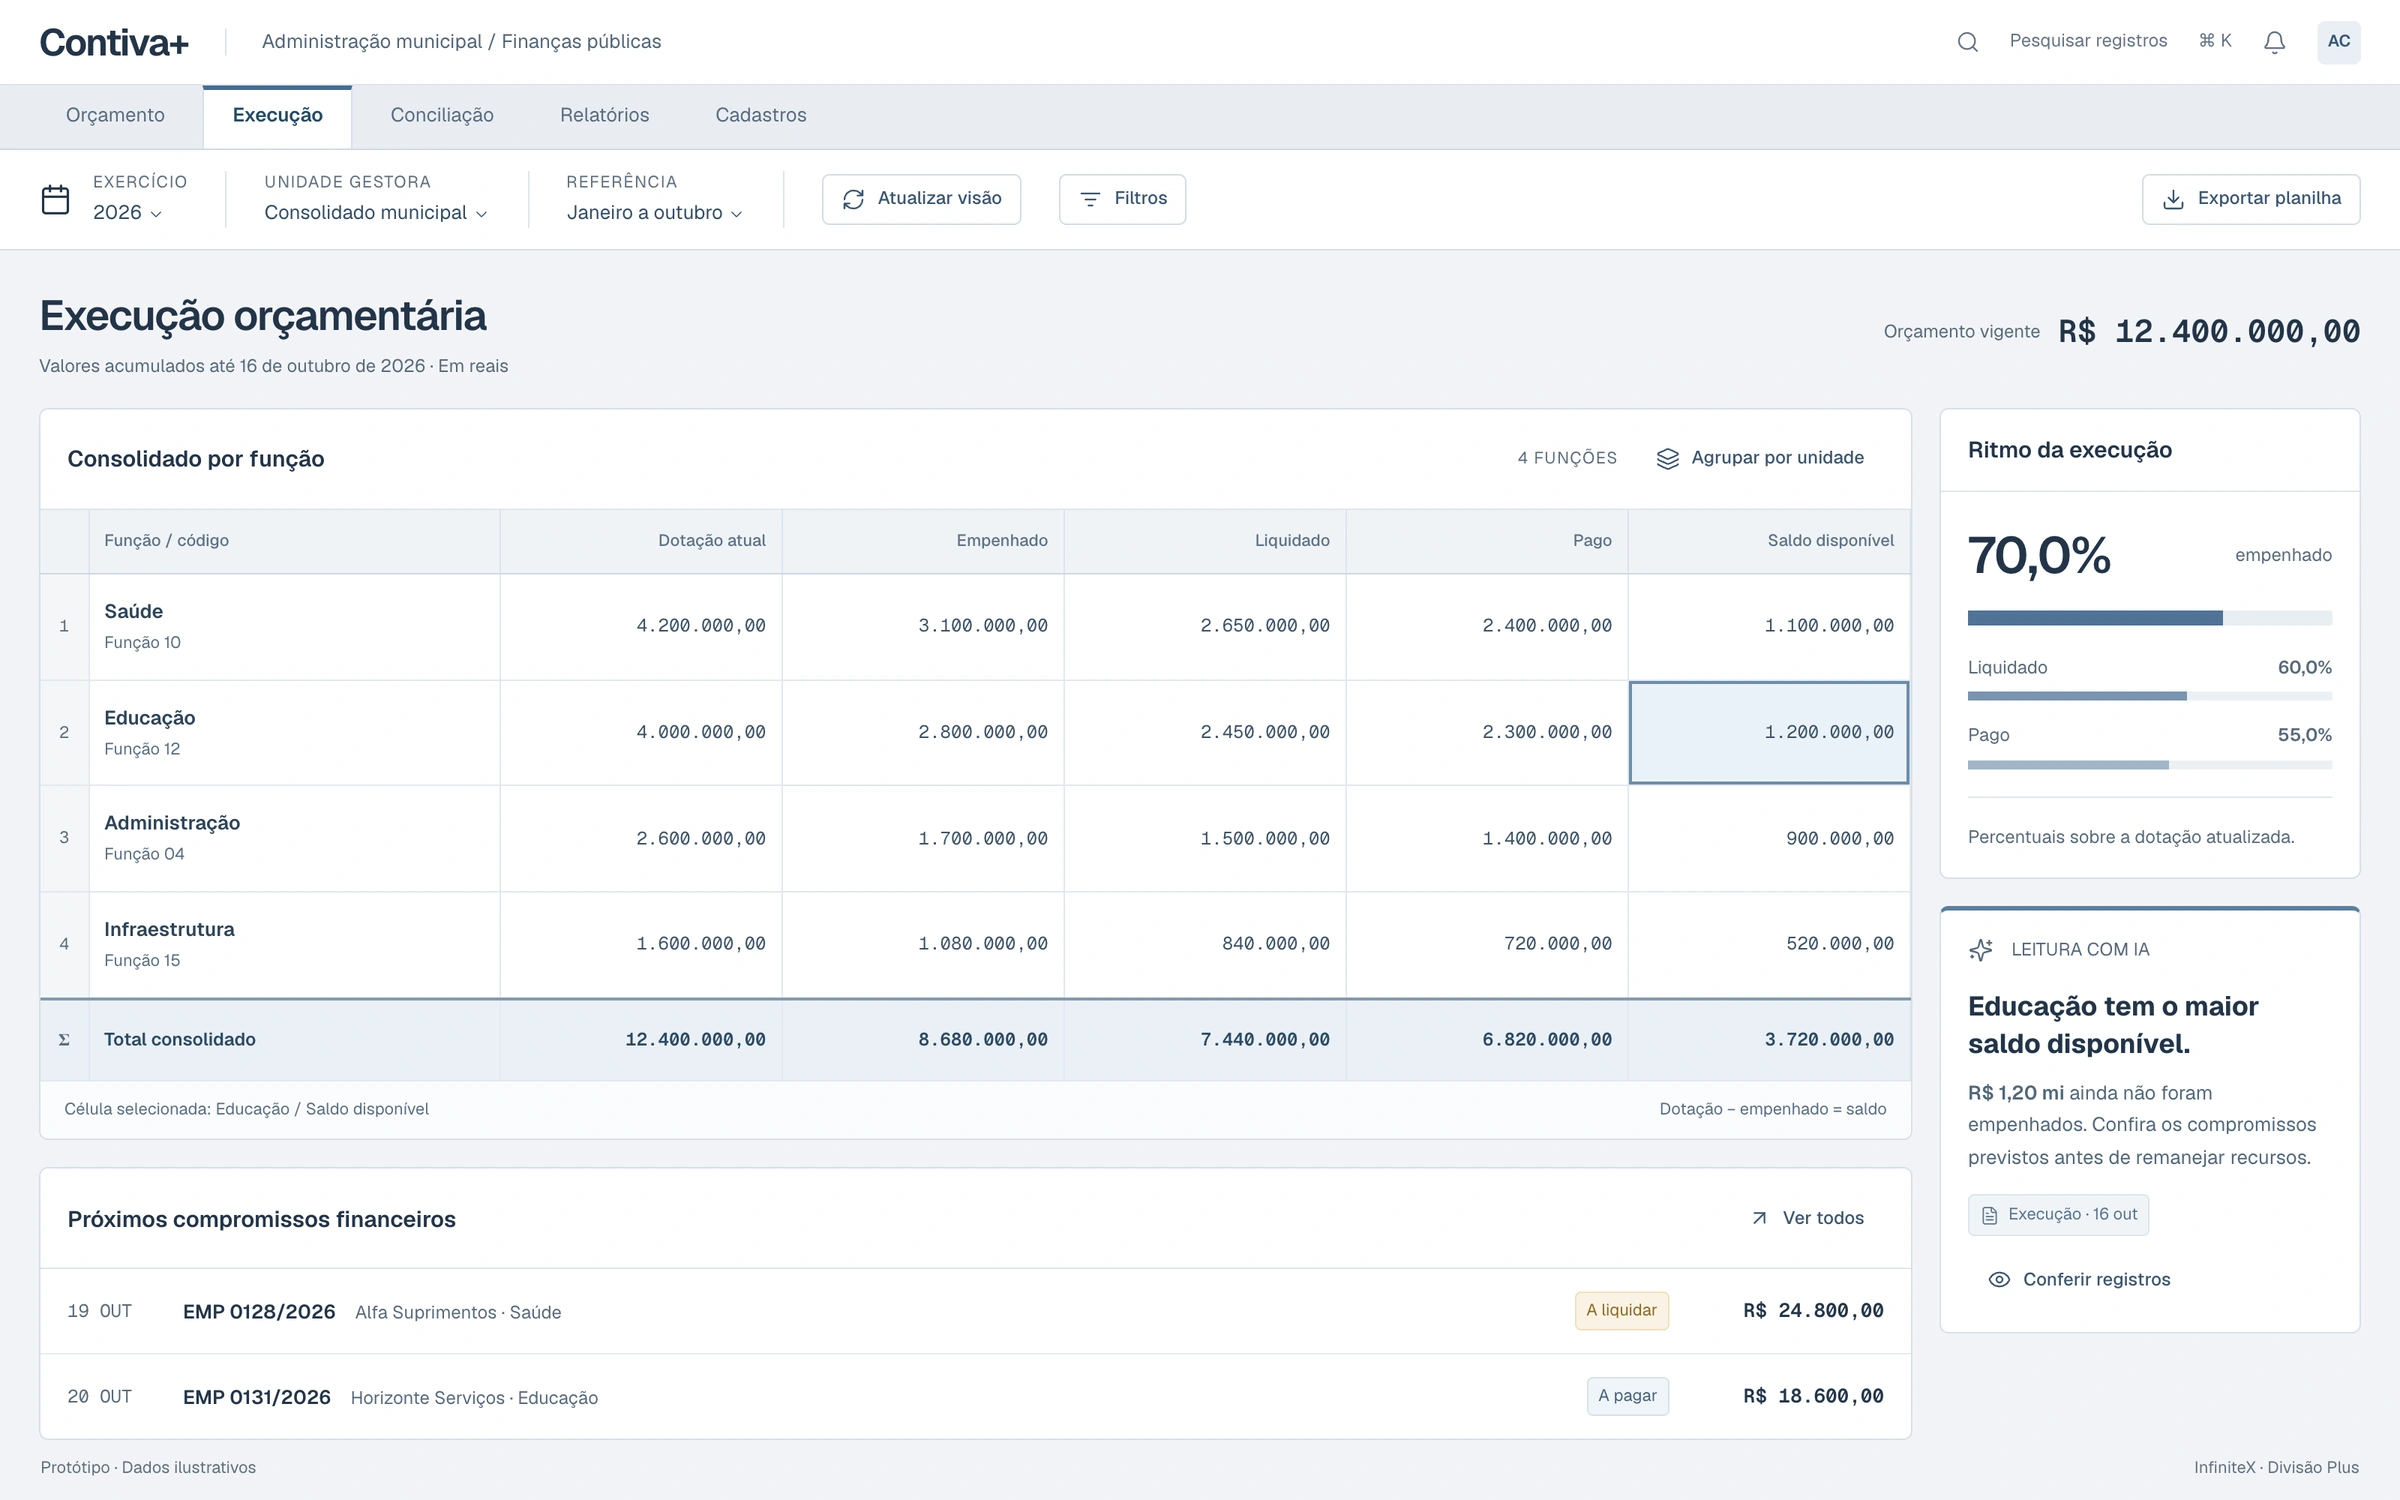
Task: Click the Contiva+ logo
Action: [114, 42]
